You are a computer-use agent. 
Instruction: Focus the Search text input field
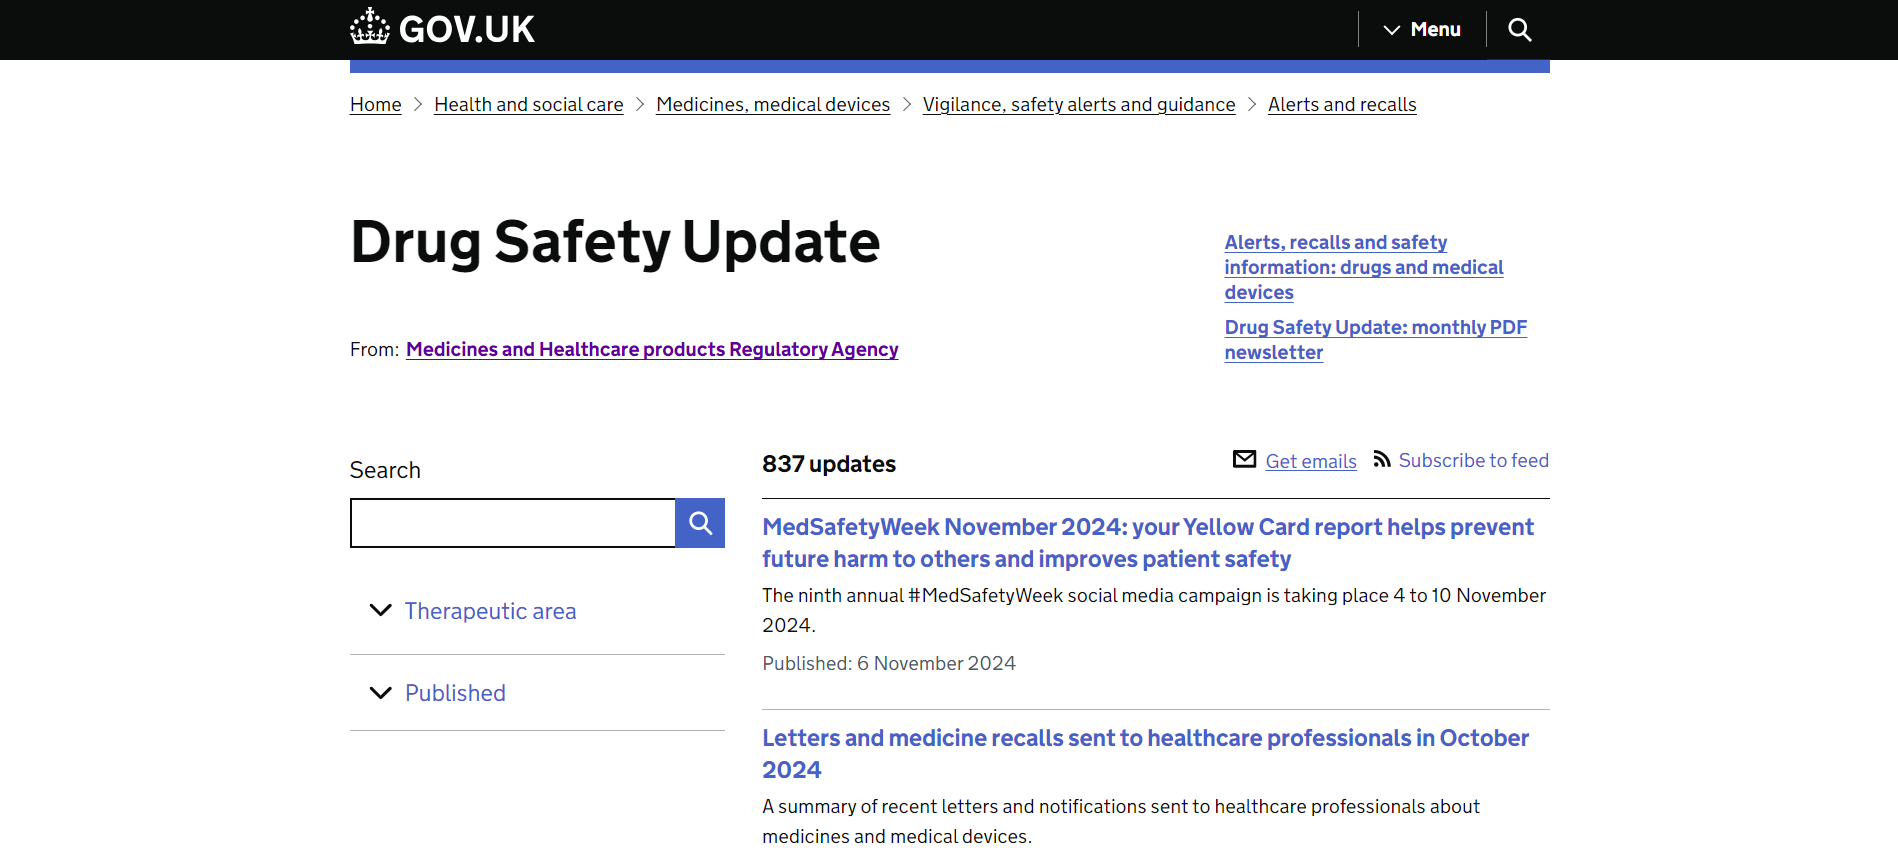[x=513, y=523]
